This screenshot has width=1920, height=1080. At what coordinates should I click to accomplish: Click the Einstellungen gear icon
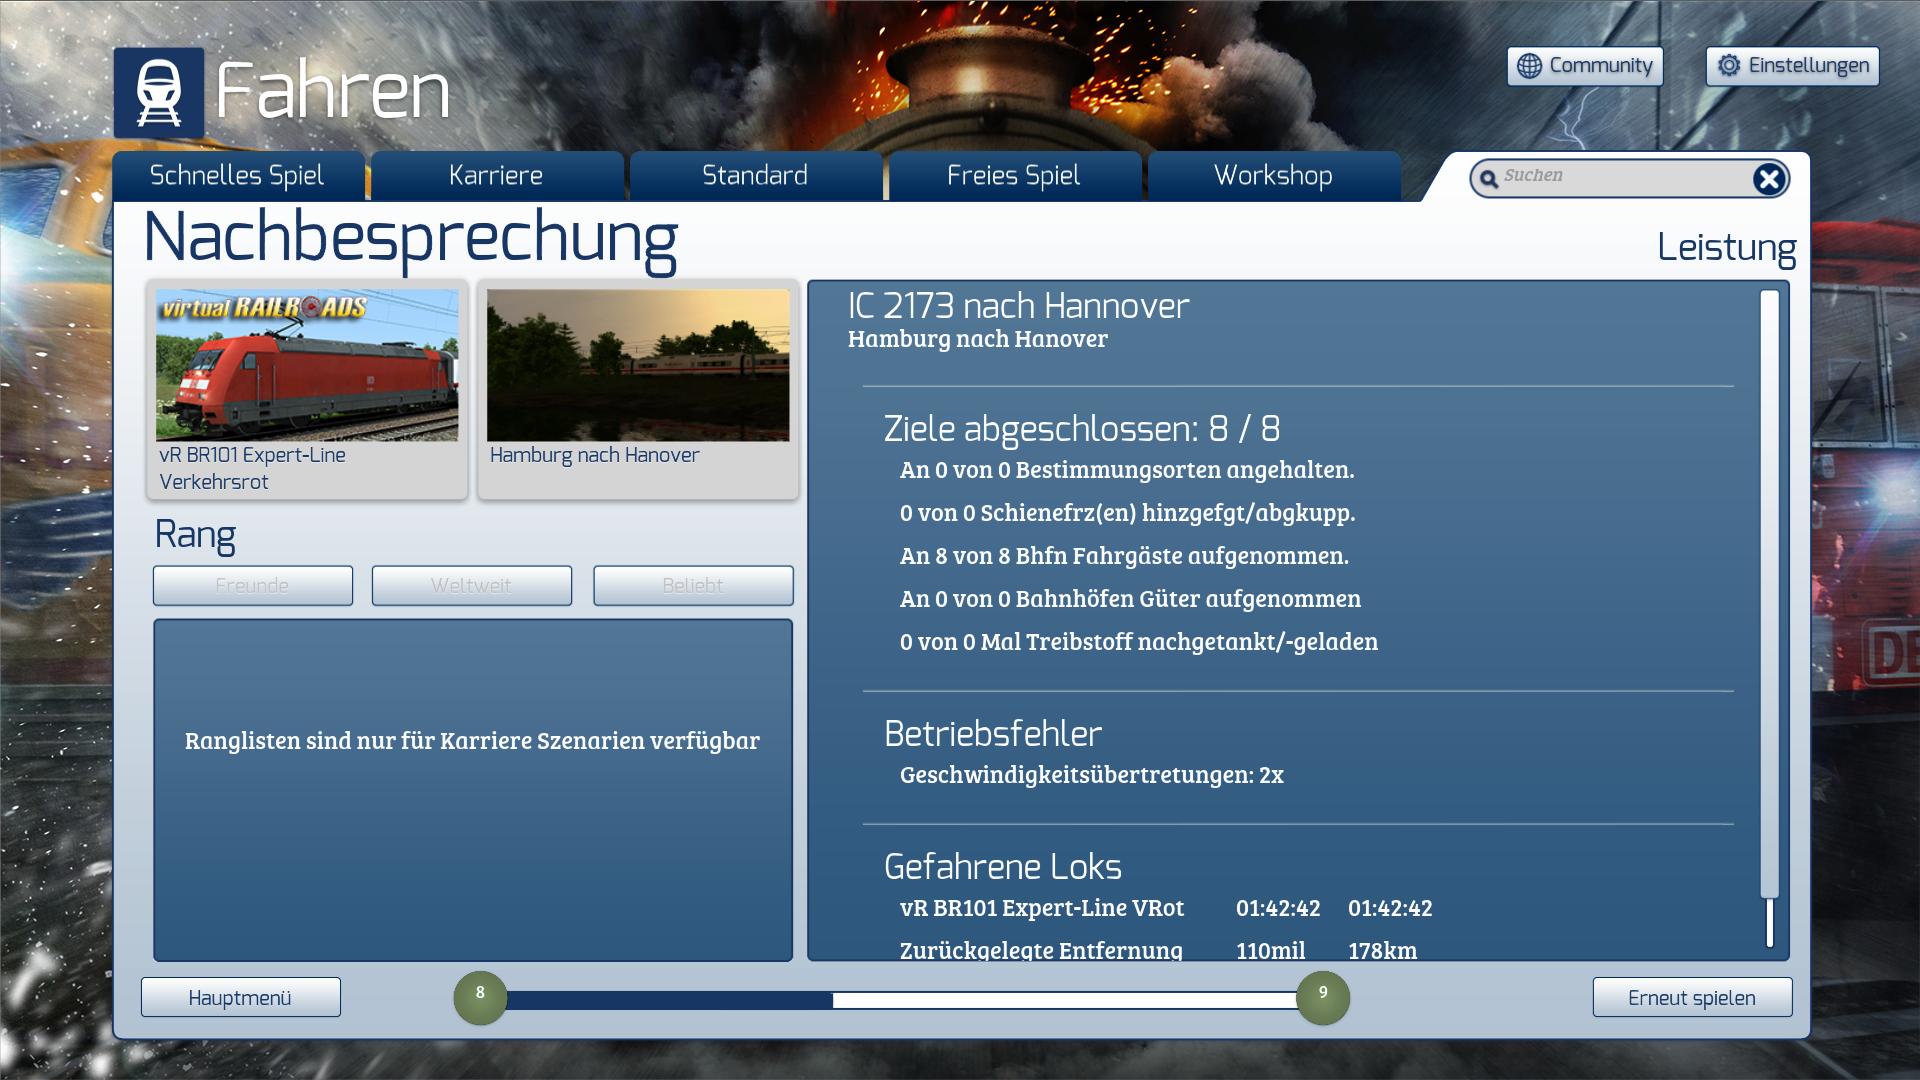coord(1729,66)
